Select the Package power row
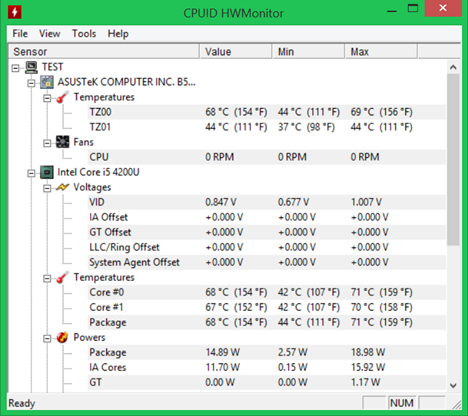The height and width of the screenshot is (416, 468). pos(267,352)
